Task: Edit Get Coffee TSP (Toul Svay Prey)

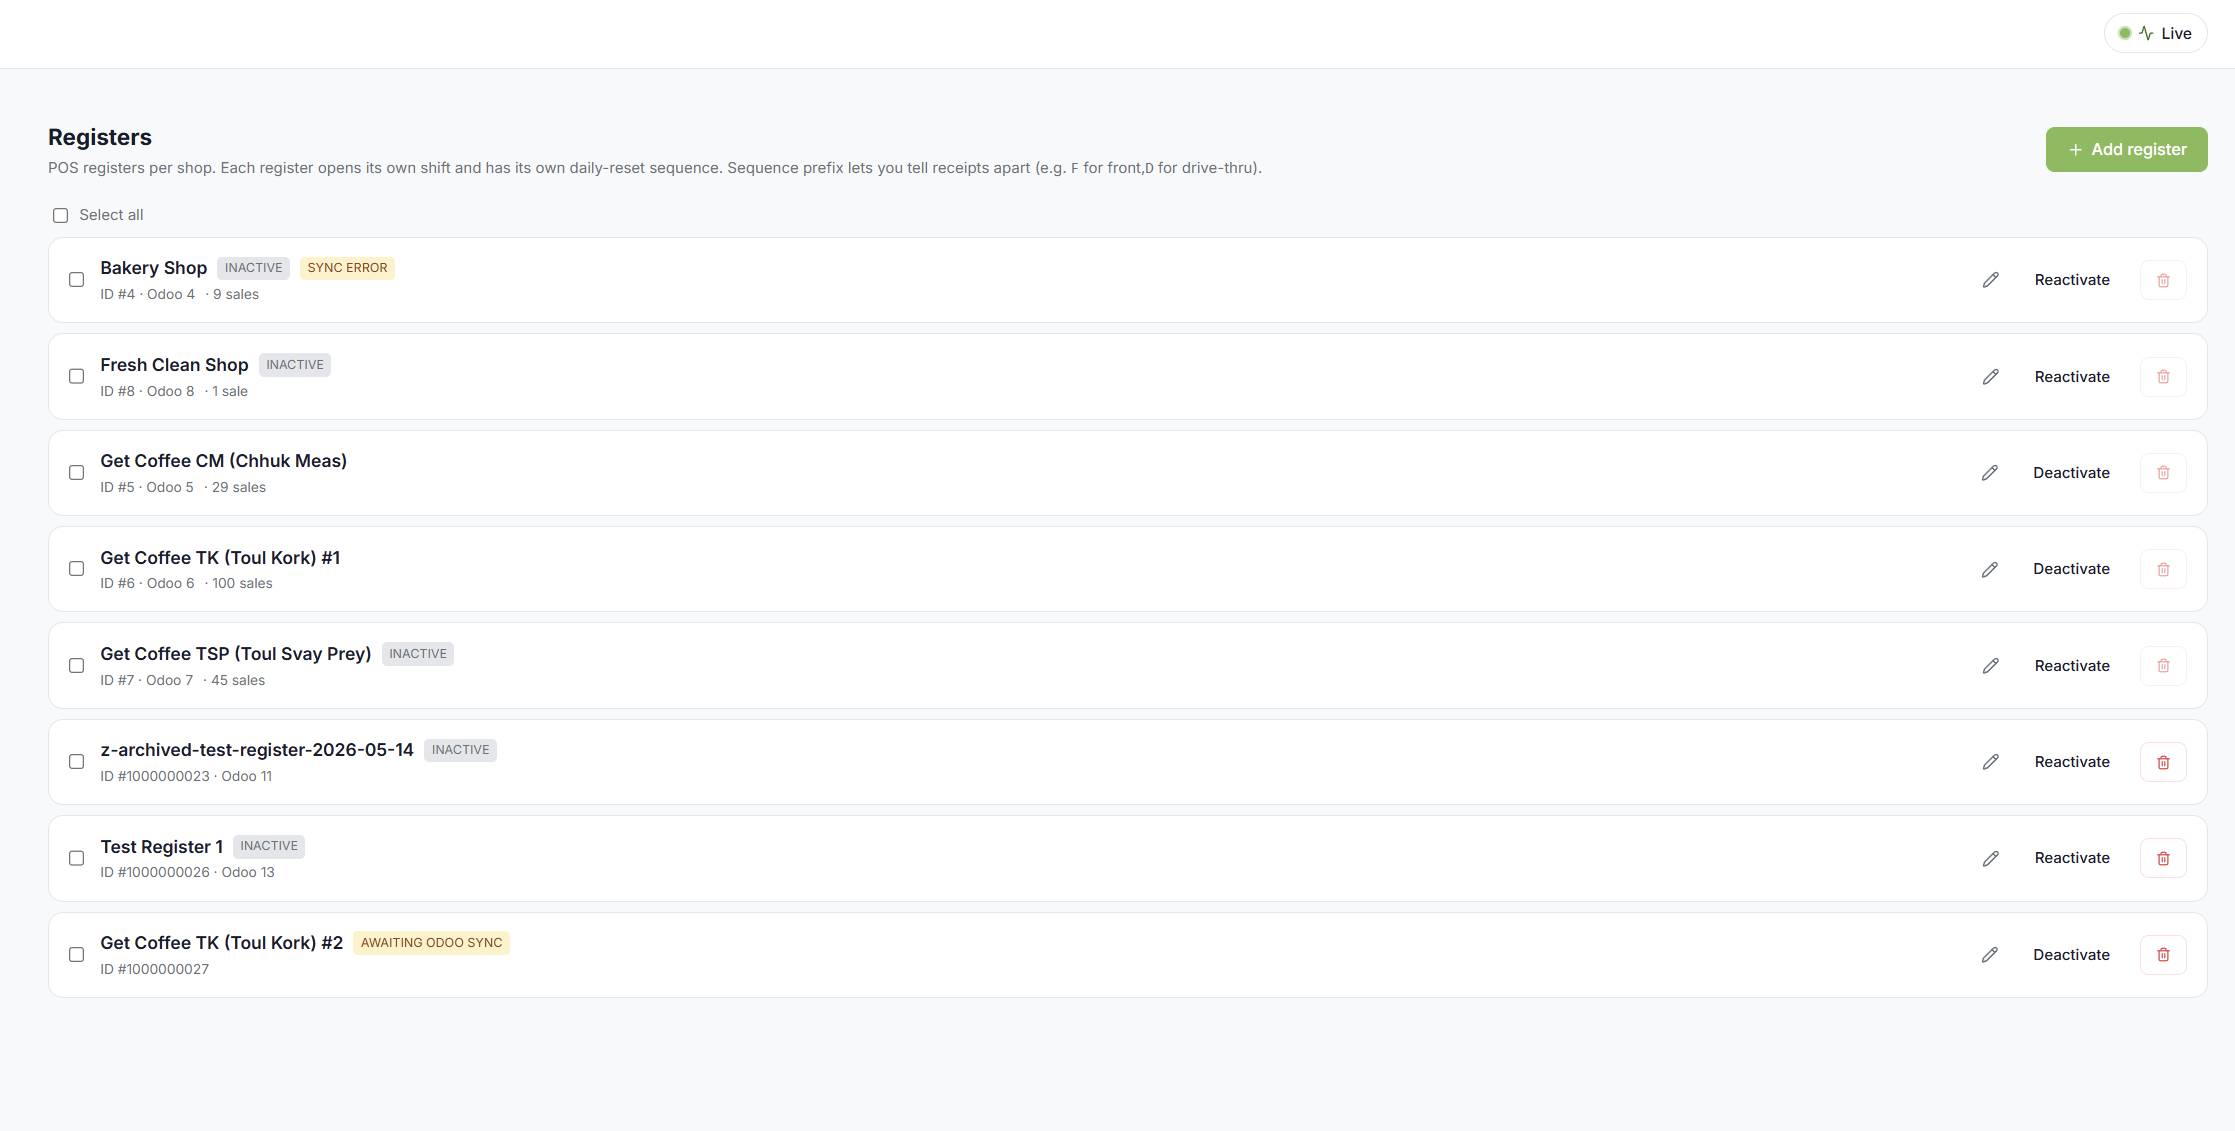Action: point(1991,666)
